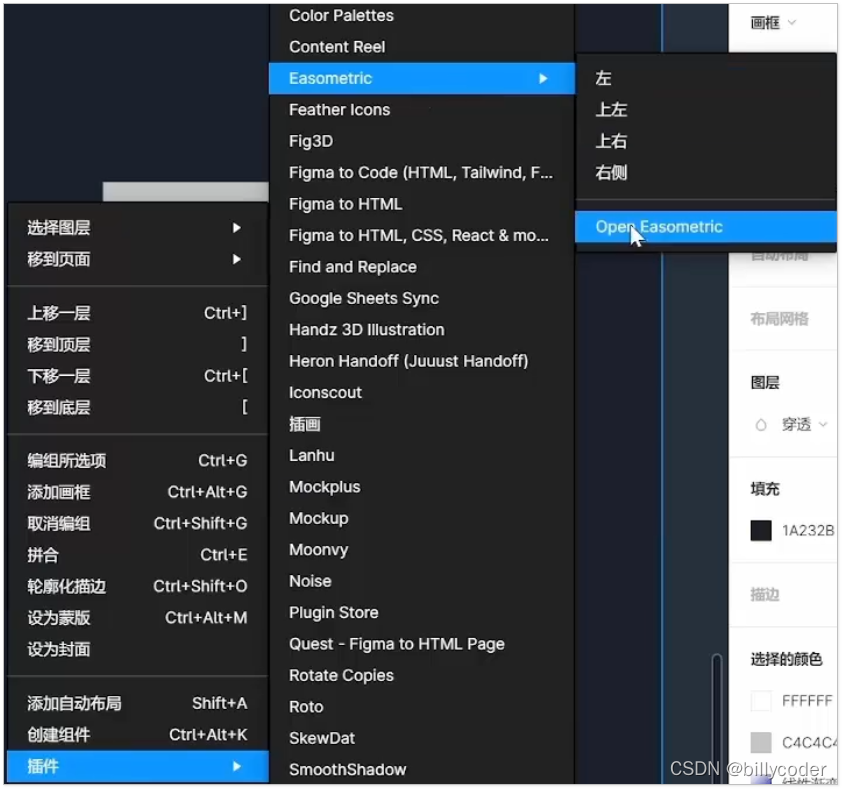This screenshot has height=789, width=842.
Task: Start the SkewDat plugin
Action: [x=422, y=739]
